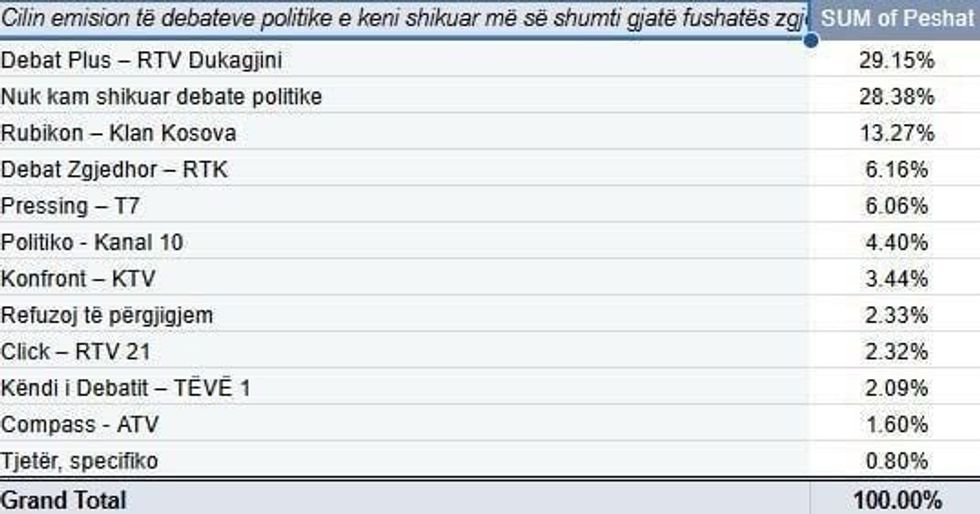
Task: Select the Pressing – T7 row label
Action: 71,206
